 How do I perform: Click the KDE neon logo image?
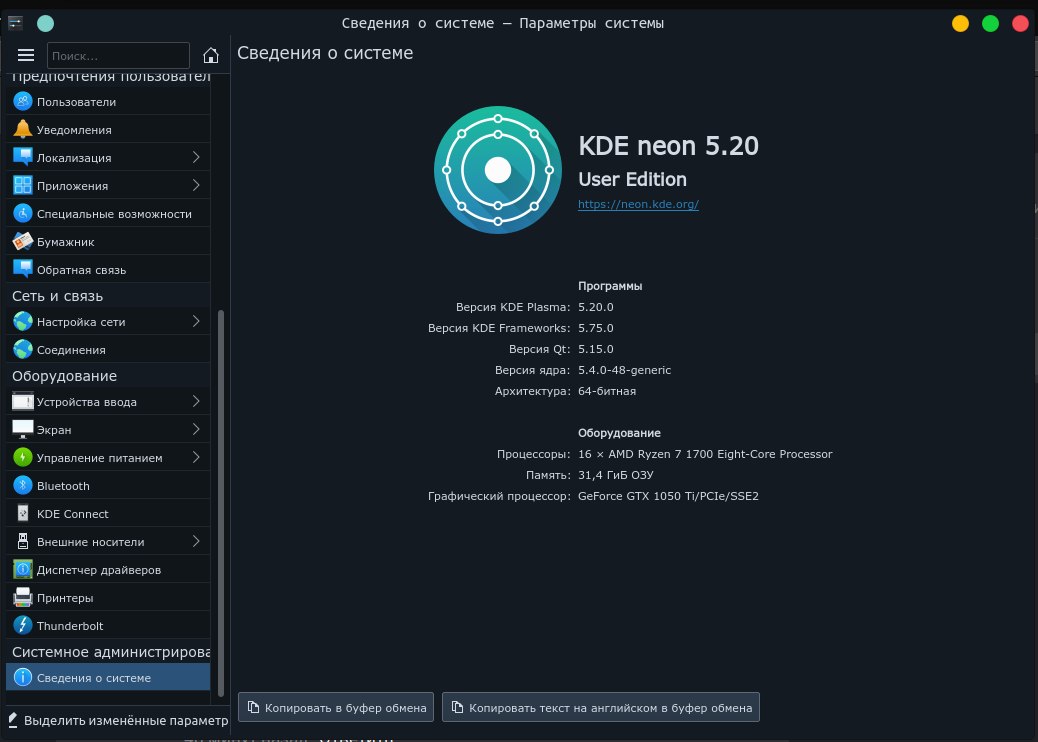(x=498, y=170)
